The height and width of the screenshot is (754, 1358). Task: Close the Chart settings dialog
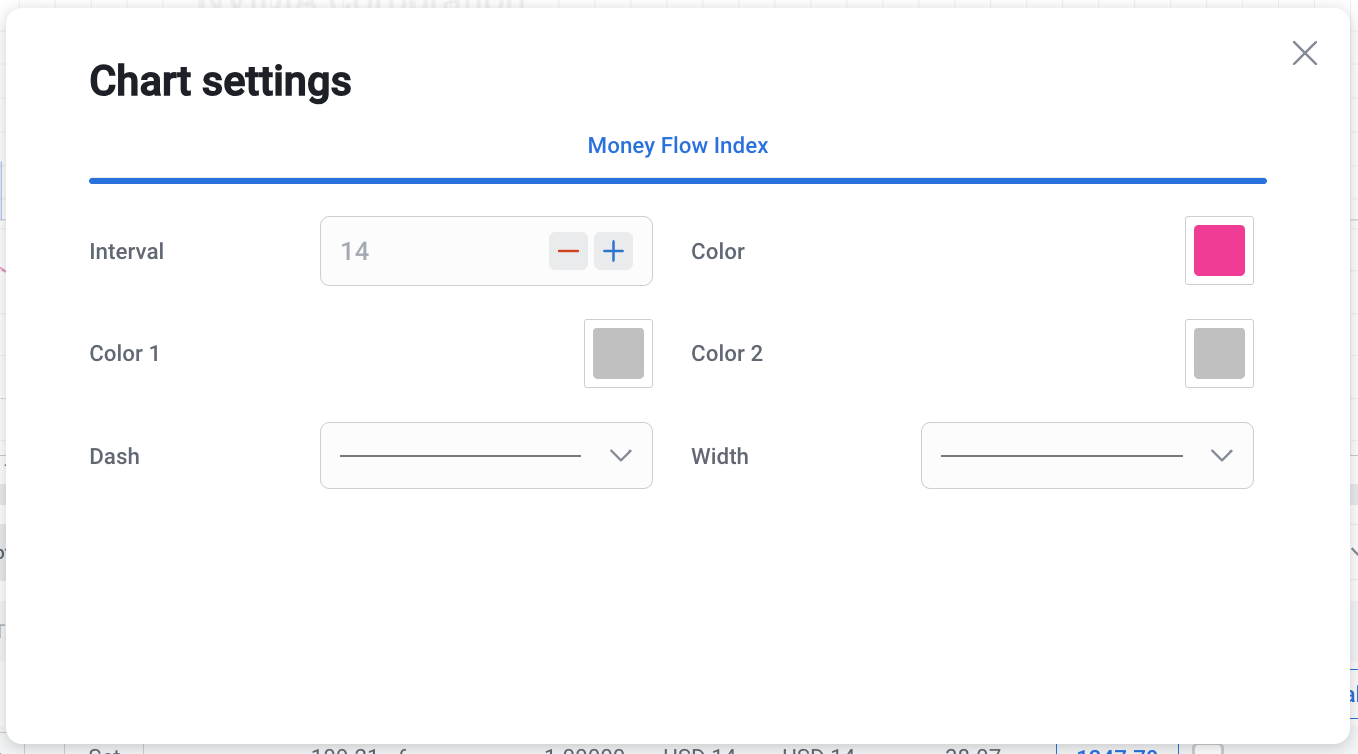tap(1304, 53)
